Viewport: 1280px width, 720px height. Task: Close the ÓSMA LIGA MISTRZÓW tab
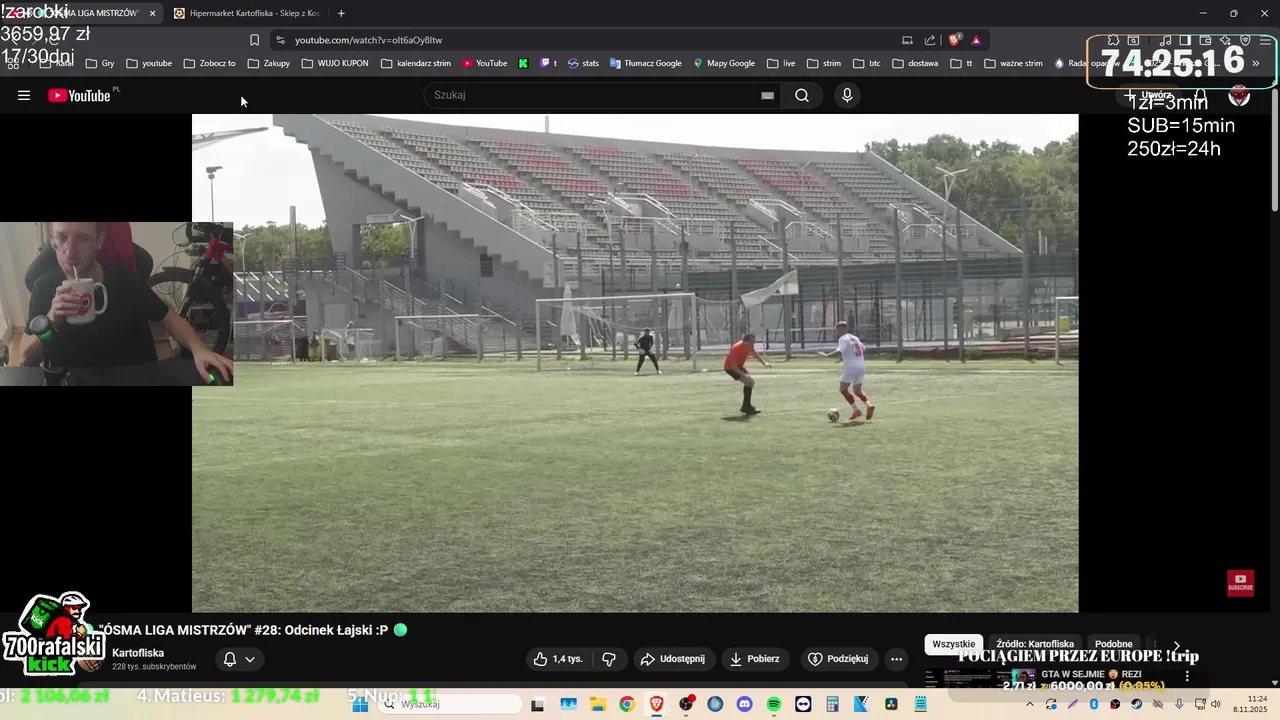click(x=152, y=13)
